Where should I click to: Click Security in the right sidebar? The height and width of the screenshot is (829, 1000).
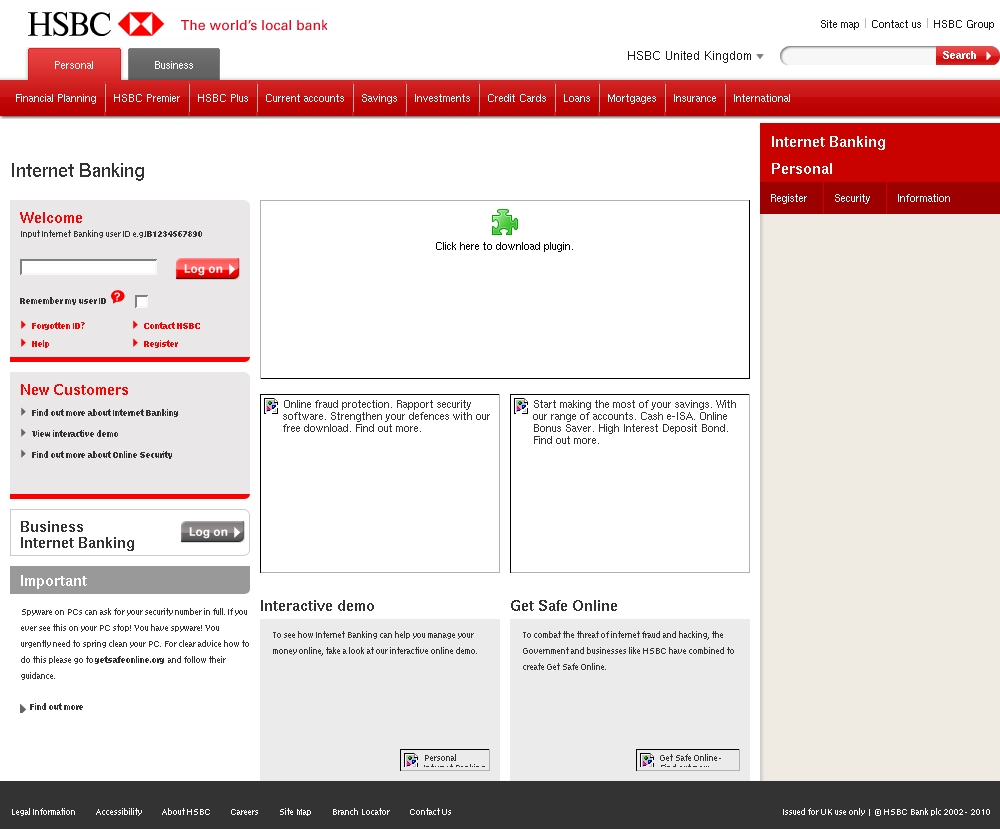click(x=852, y=198)
